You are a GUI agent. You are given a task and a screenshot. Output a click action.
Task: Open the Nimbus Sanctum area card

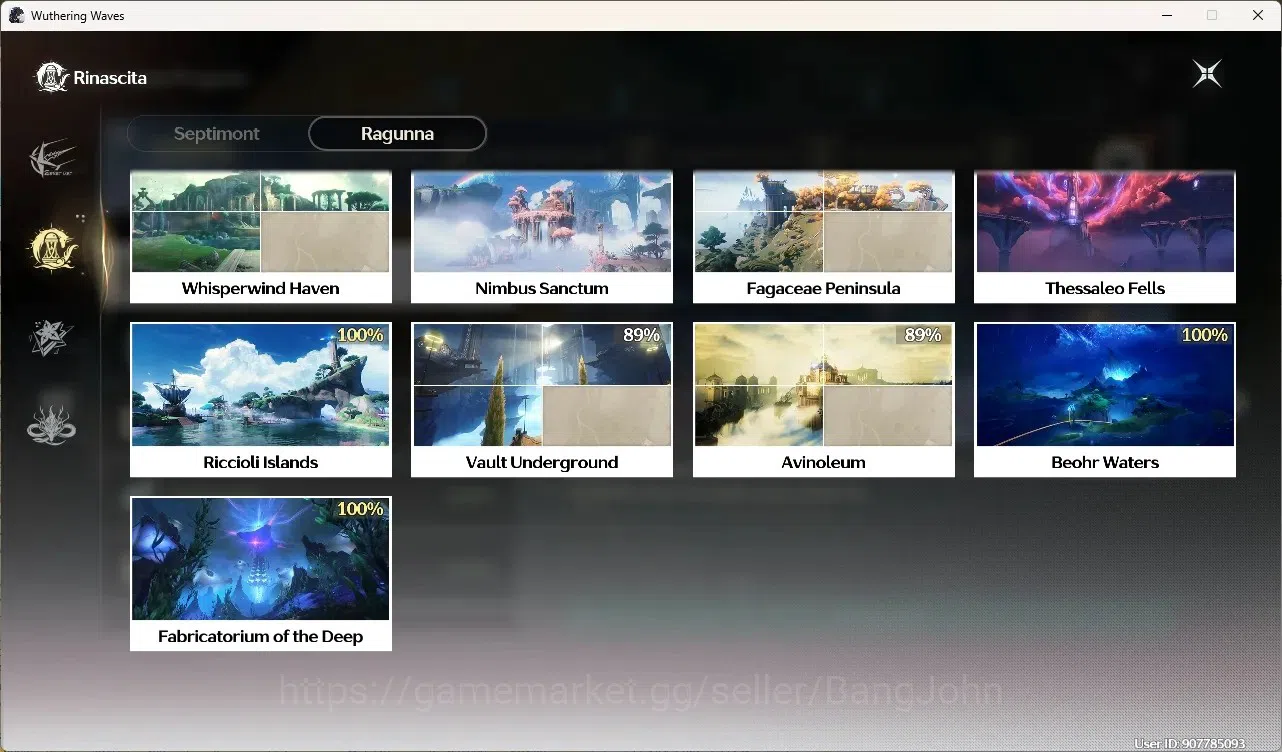pyautogui.click(x=542, y=237)
